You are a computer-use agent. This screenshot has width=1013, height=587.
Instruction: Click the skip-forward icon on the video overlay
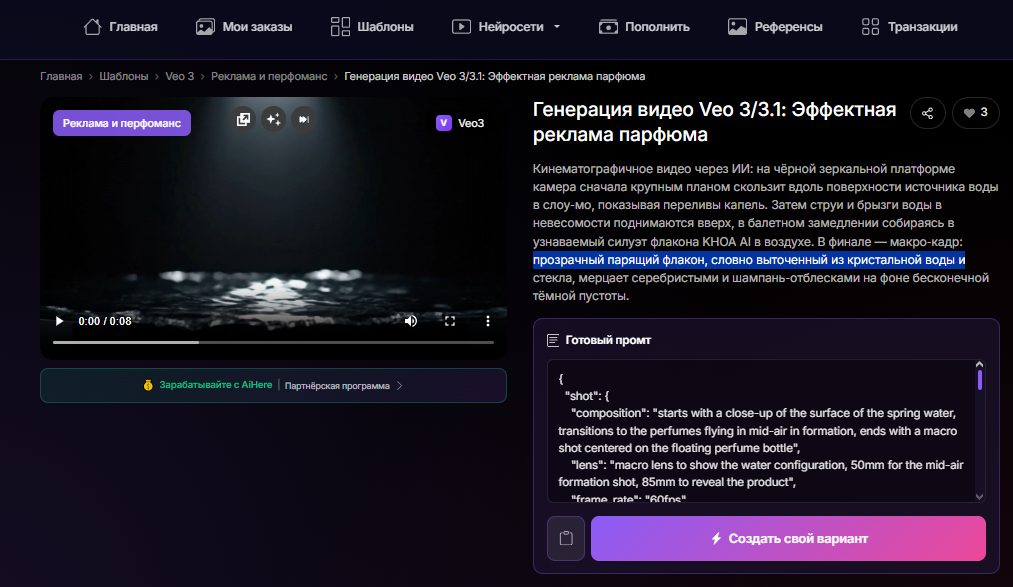pyautogui.click(x=302, y=119)
